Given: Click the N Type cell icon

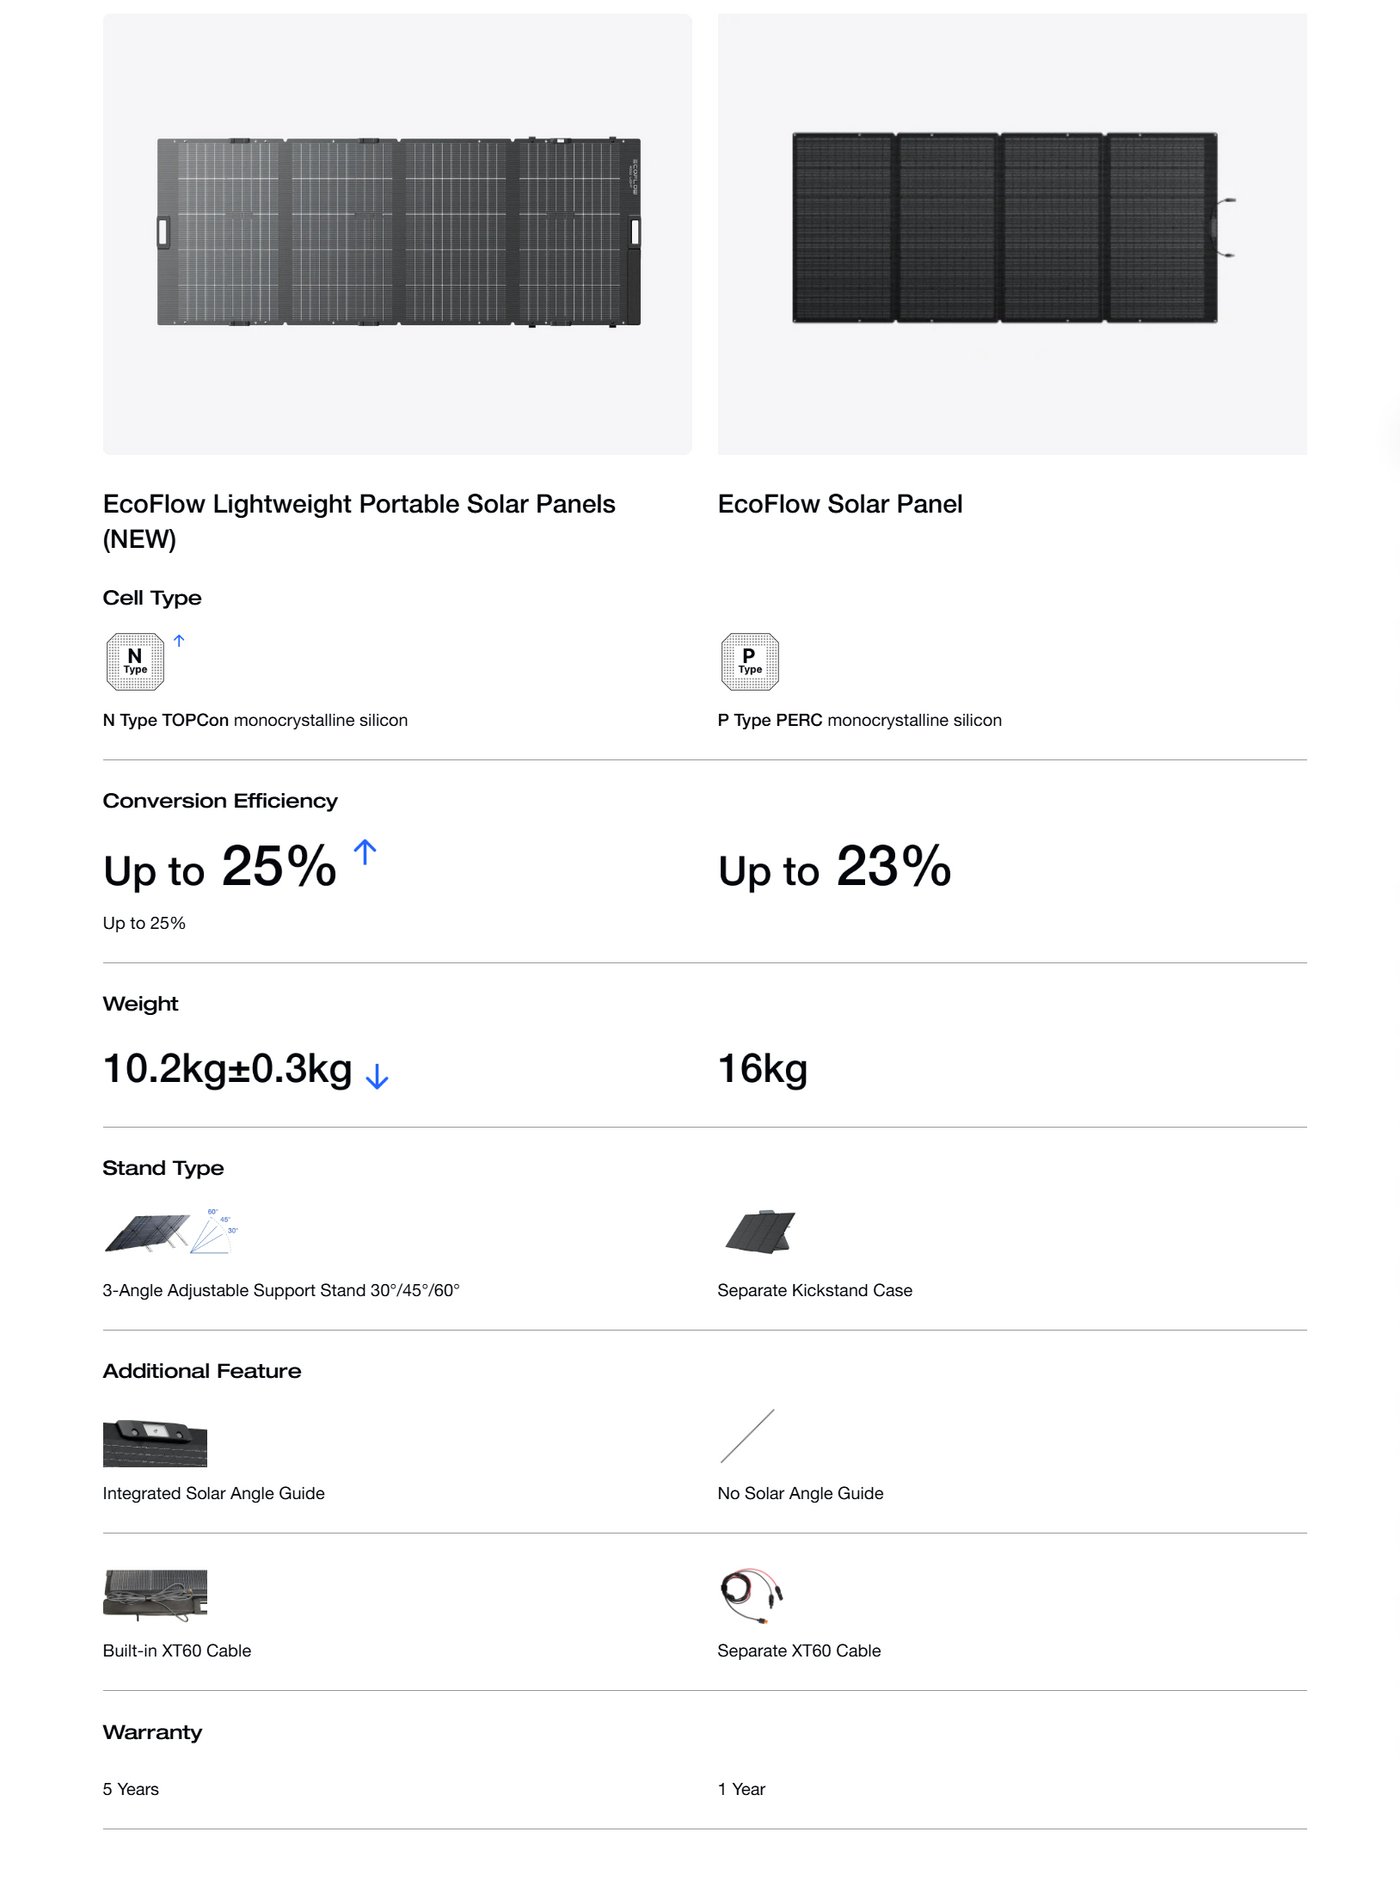Looking at the screenshot, I should (x=135, y=662).
